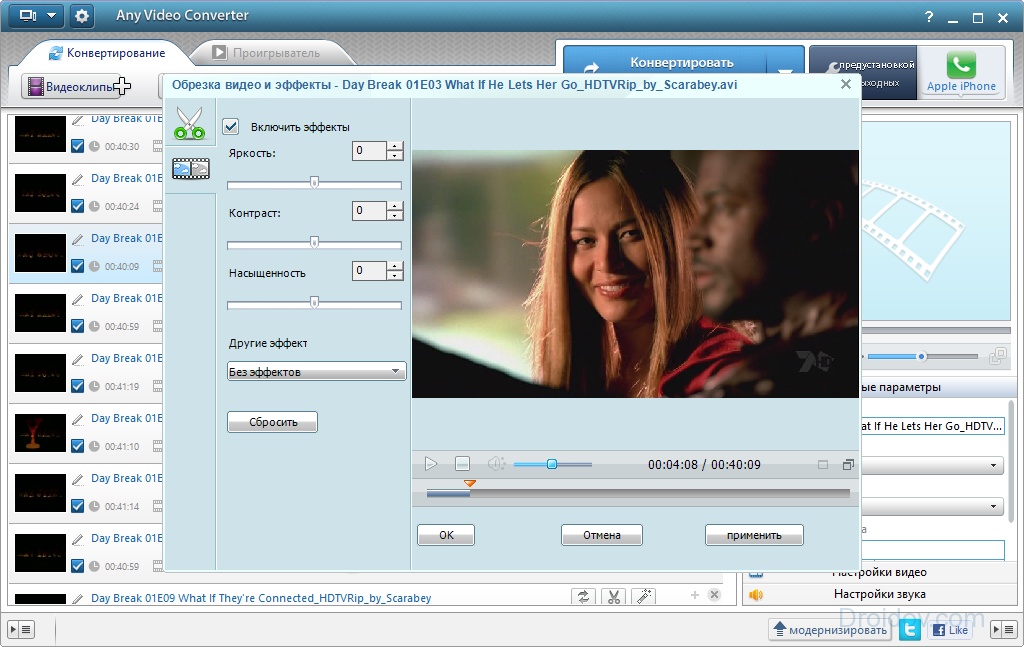Select the Конвертирование tab
Viewport: 1024px width, 647px height.
107,53
